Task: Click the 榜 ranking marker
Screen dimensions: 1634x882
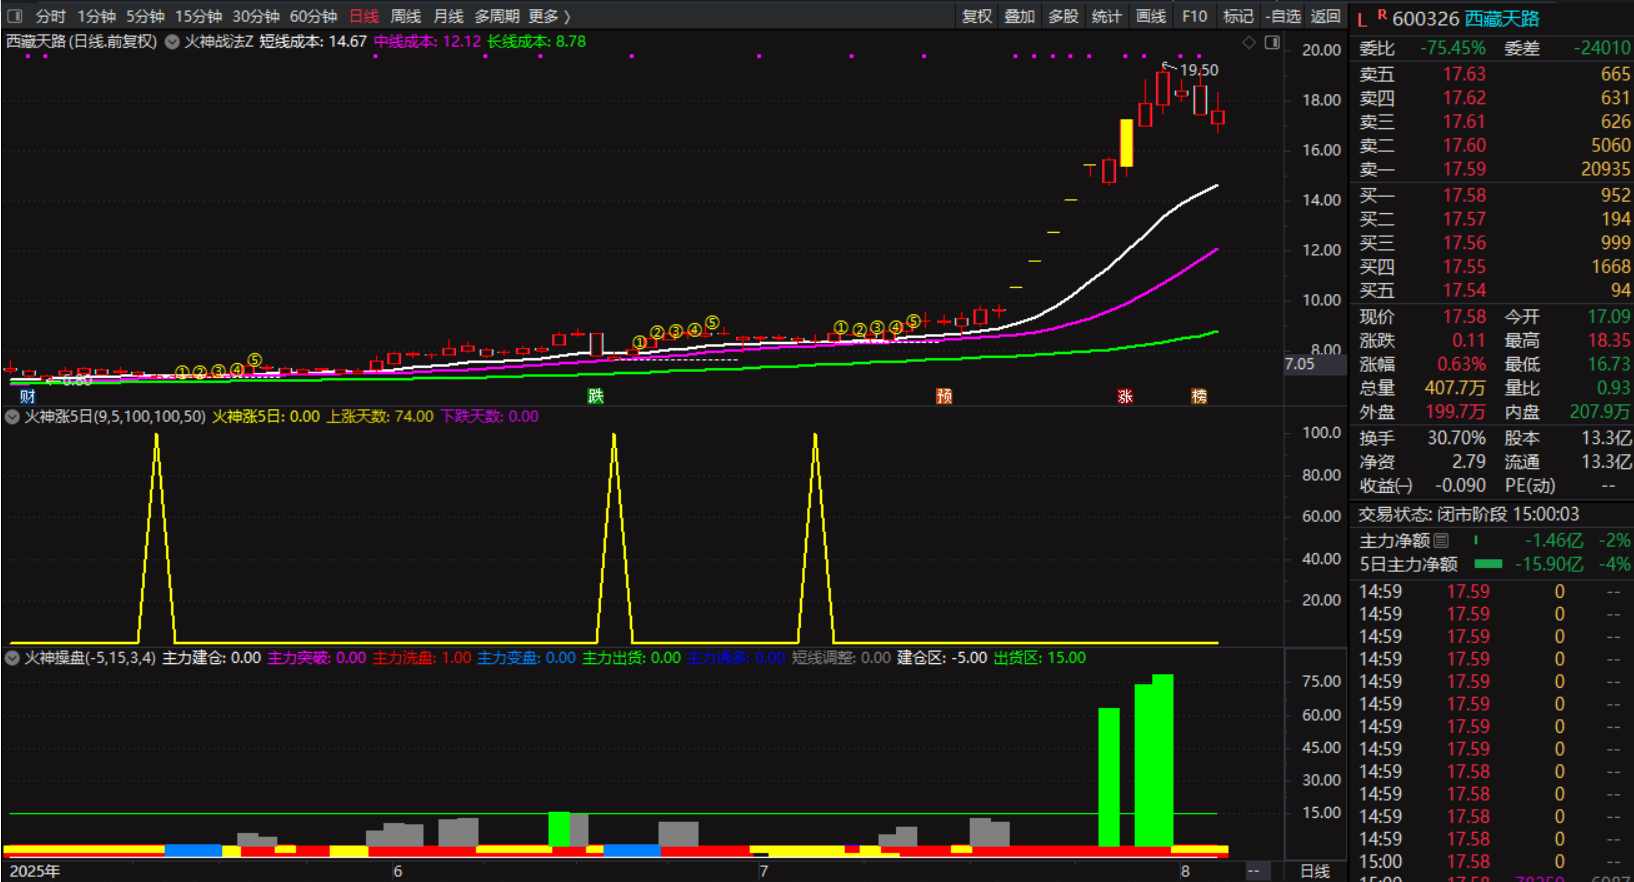Action: 1199,396
